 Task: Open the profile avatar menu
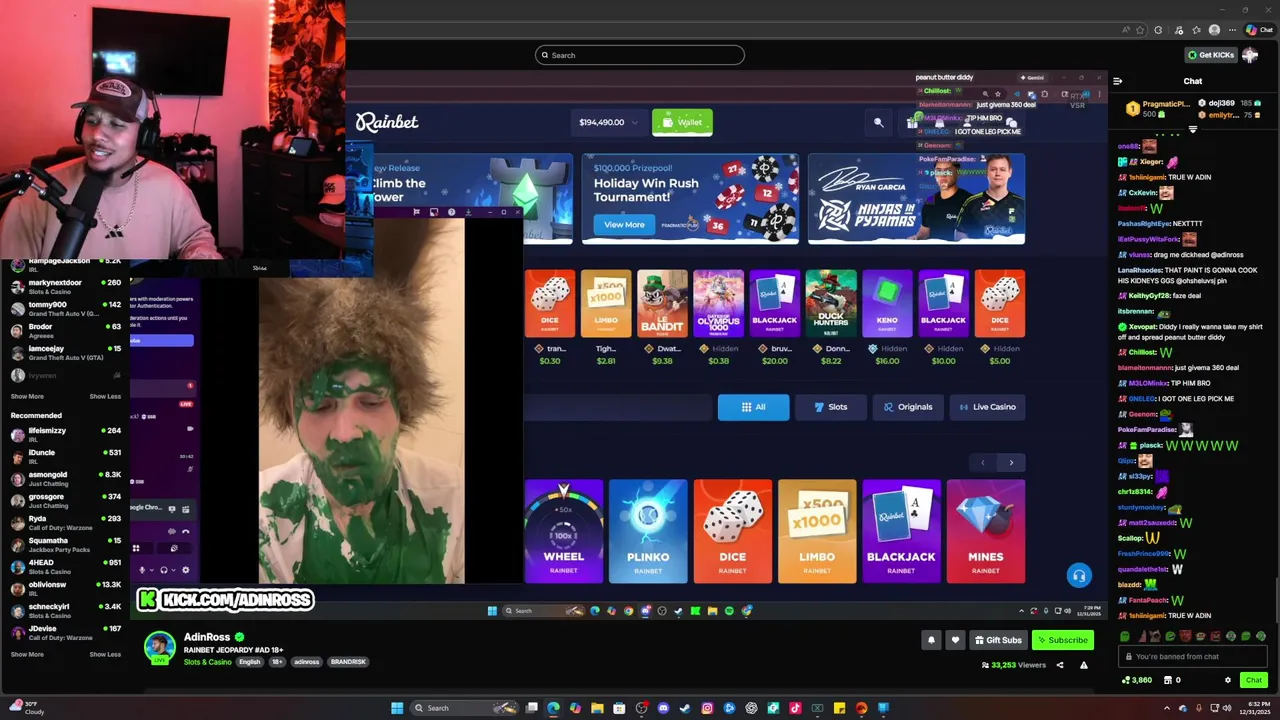click(1250, 55)
